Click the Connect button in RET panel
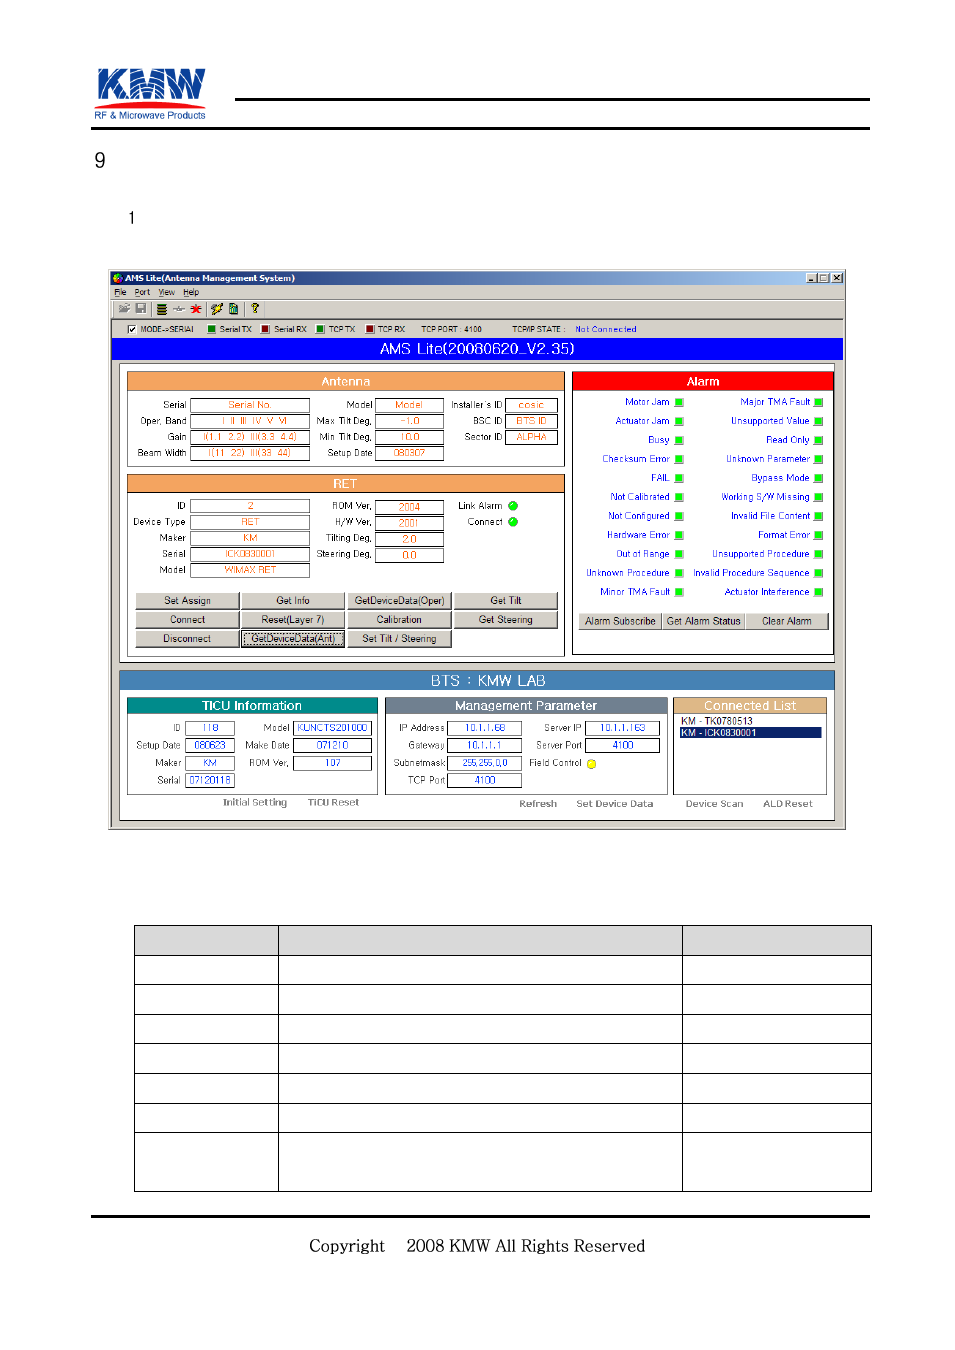This screenshot has width=955, height=1350. click(188, 620)
